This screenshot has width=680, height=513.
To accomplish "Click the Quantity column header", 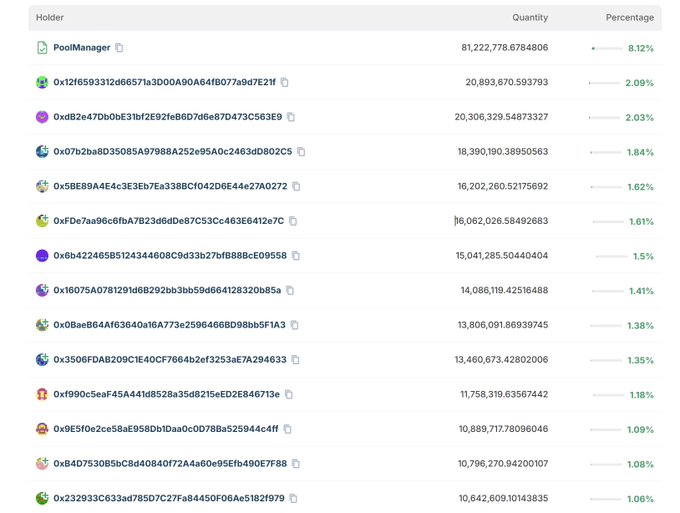I will pyautogui.click(x=530, y=17).
